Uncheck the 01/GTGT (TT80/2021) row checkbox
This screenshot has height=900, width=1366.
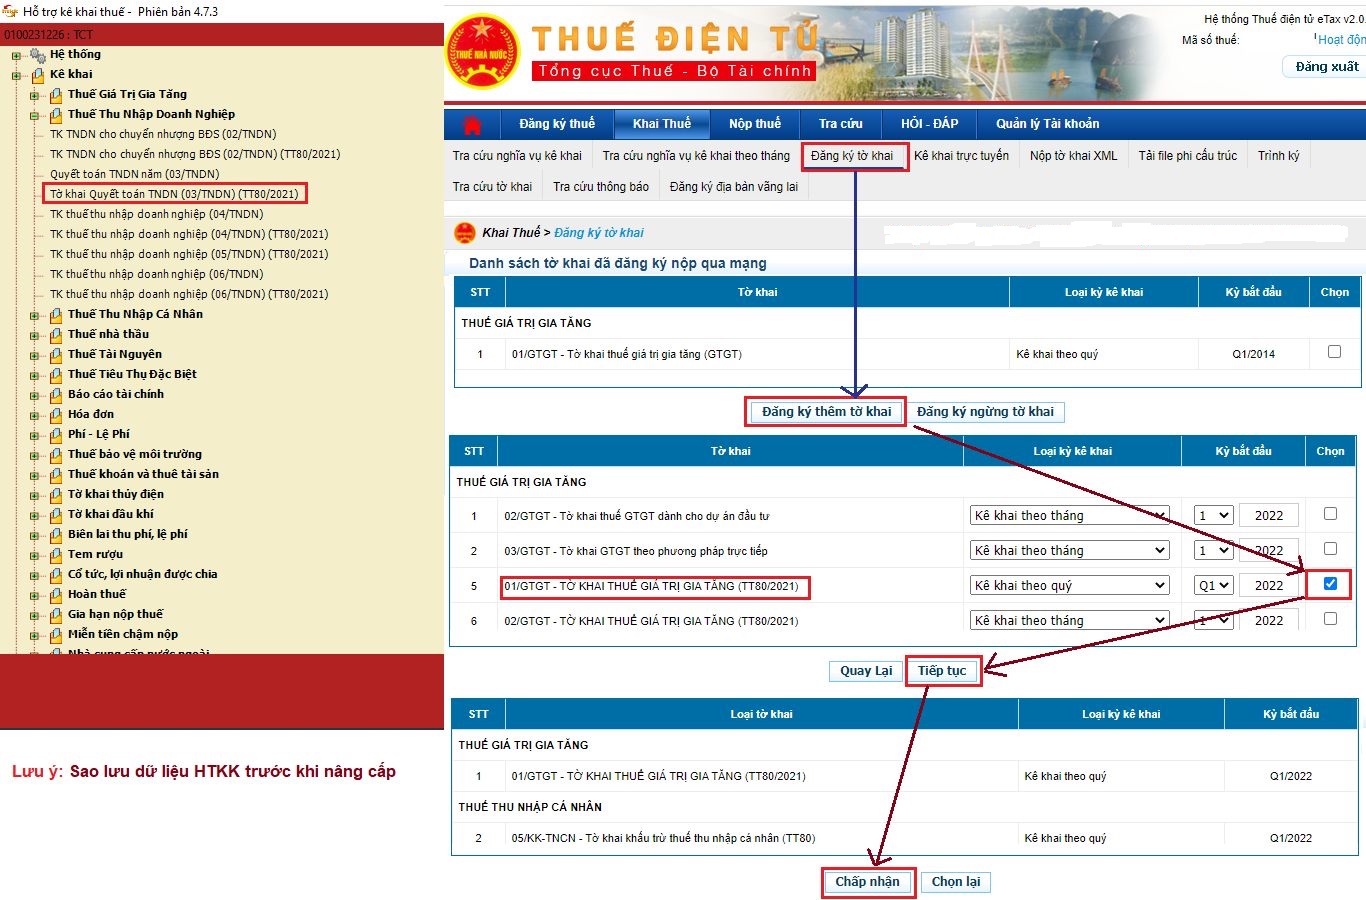(x=1330, y=584)
